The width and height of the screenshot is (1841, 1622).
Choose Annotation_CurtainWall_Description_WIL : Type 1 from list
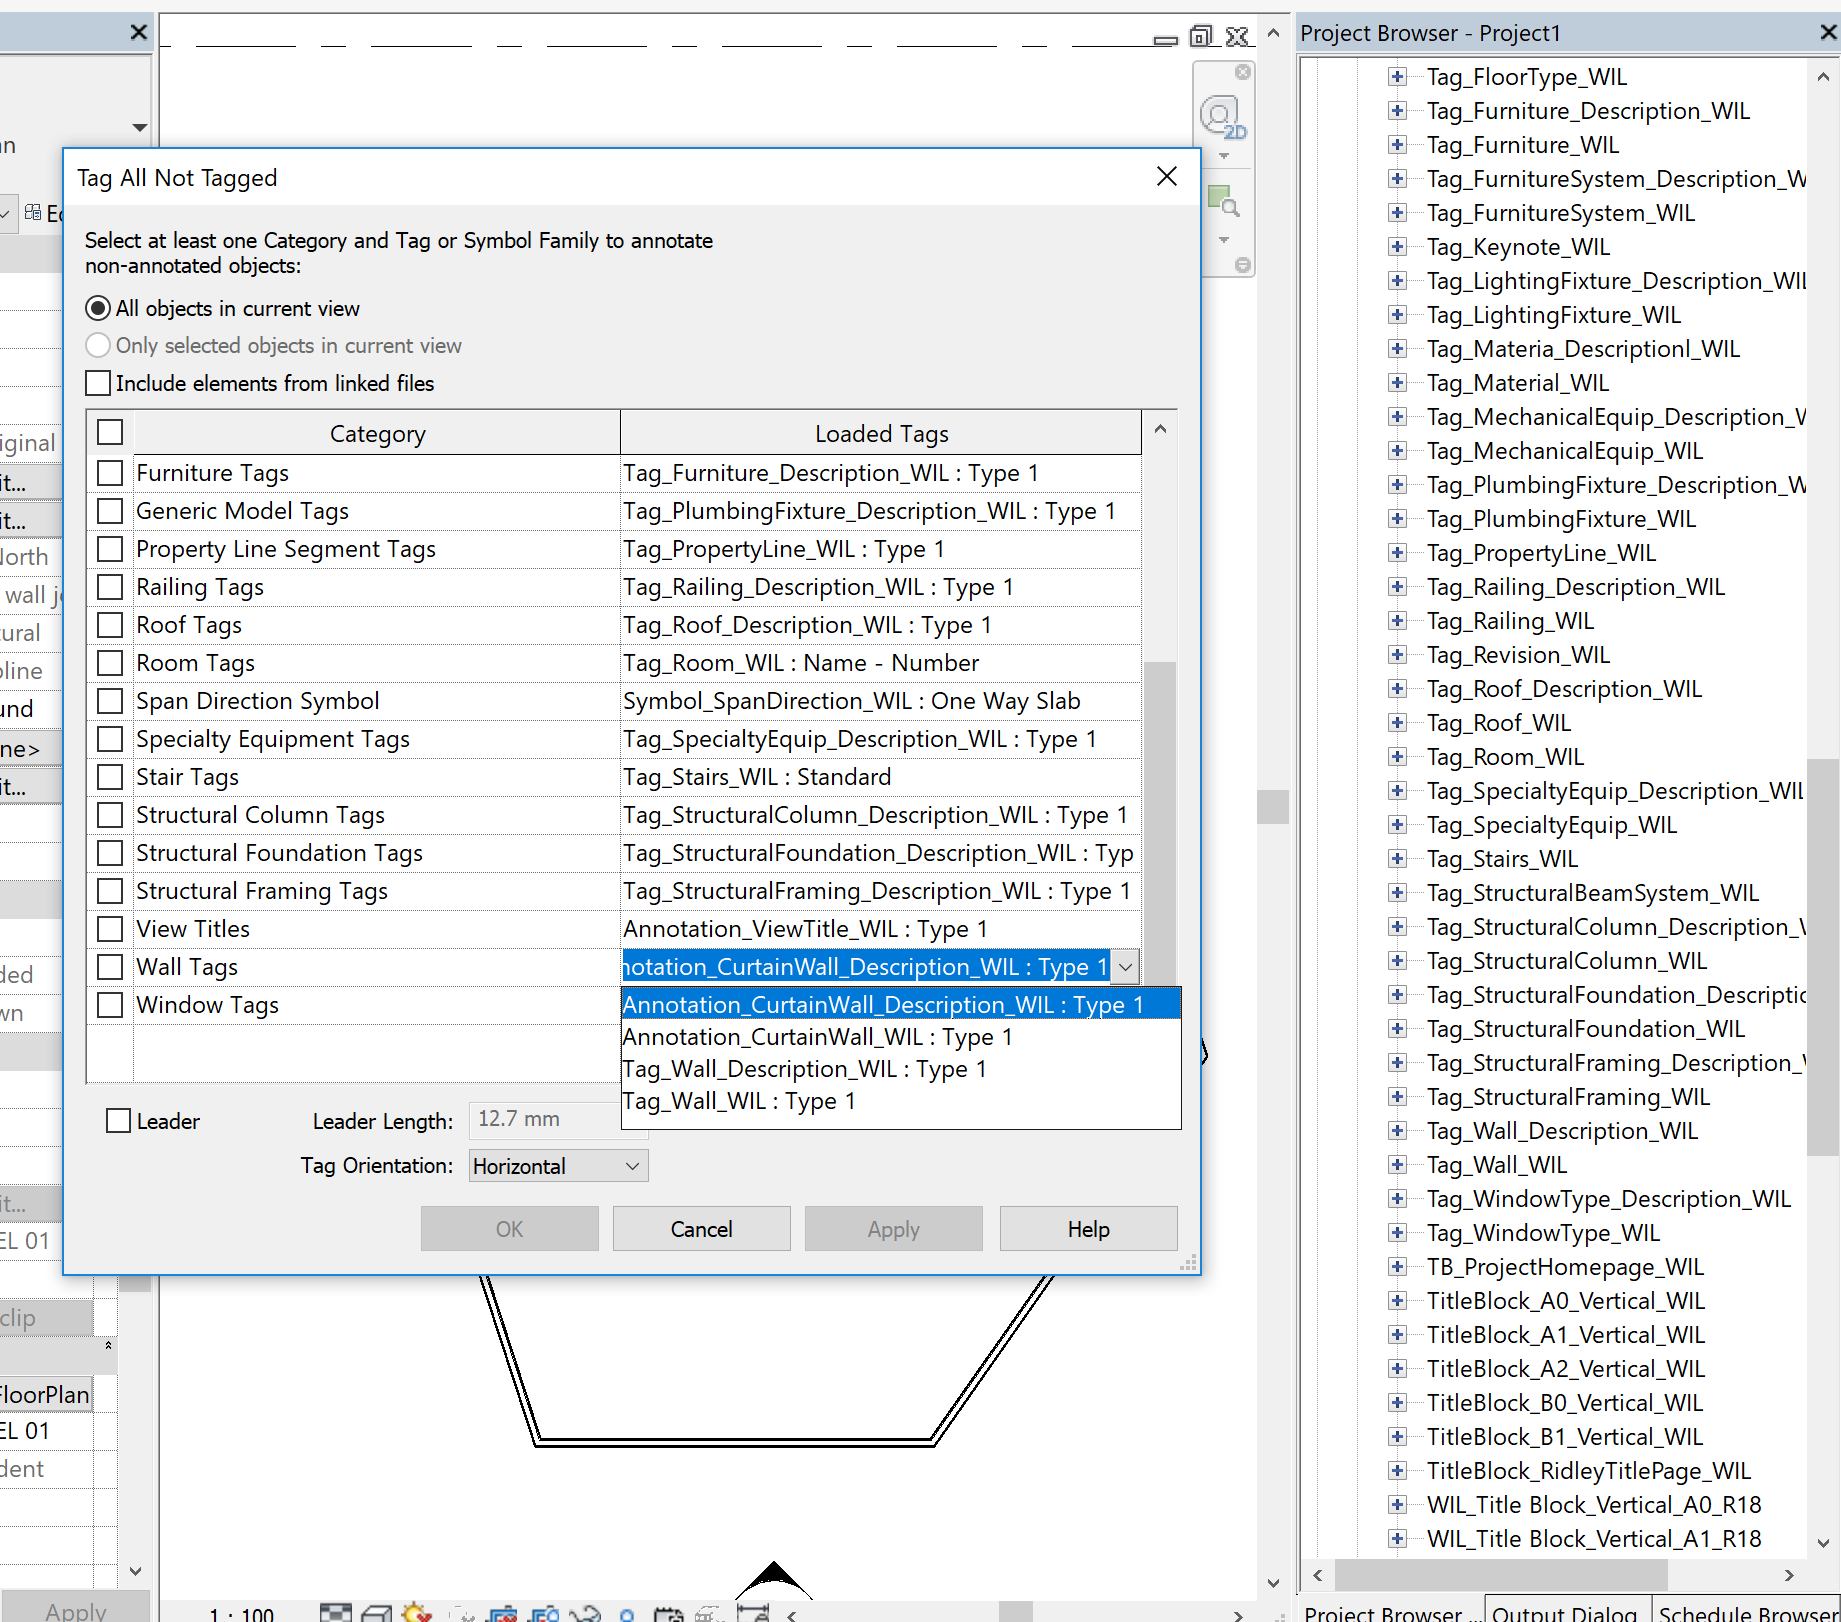pyautogui.click(x=901, y=1004)
